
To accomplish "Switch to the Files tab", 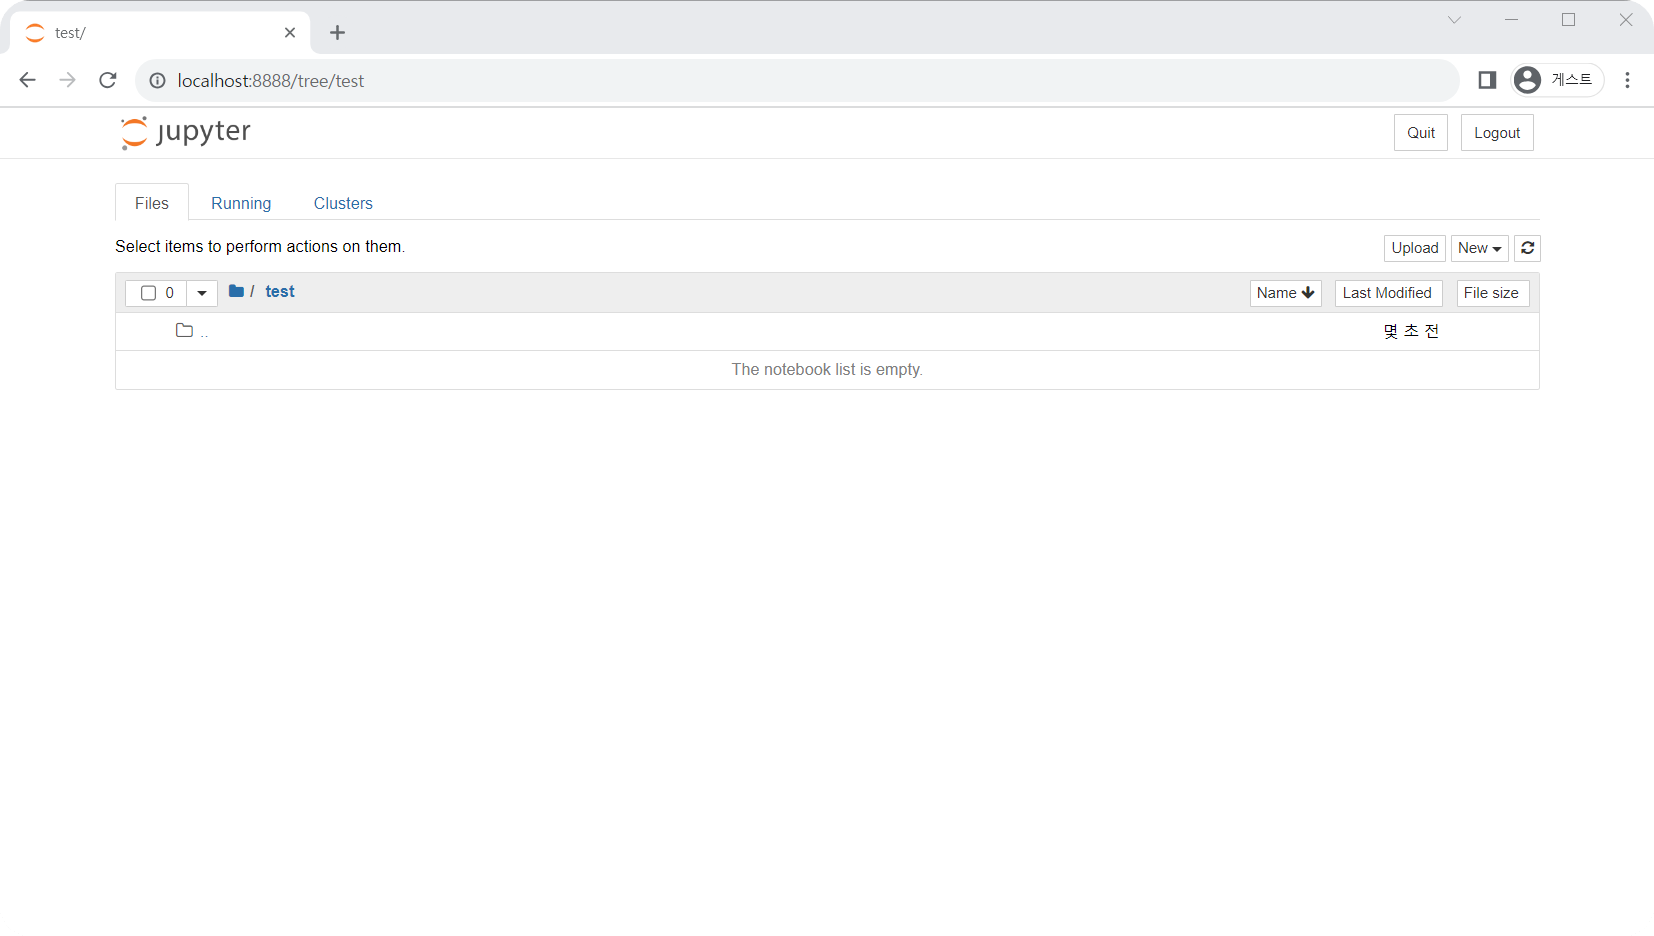I will click(152, 203).
